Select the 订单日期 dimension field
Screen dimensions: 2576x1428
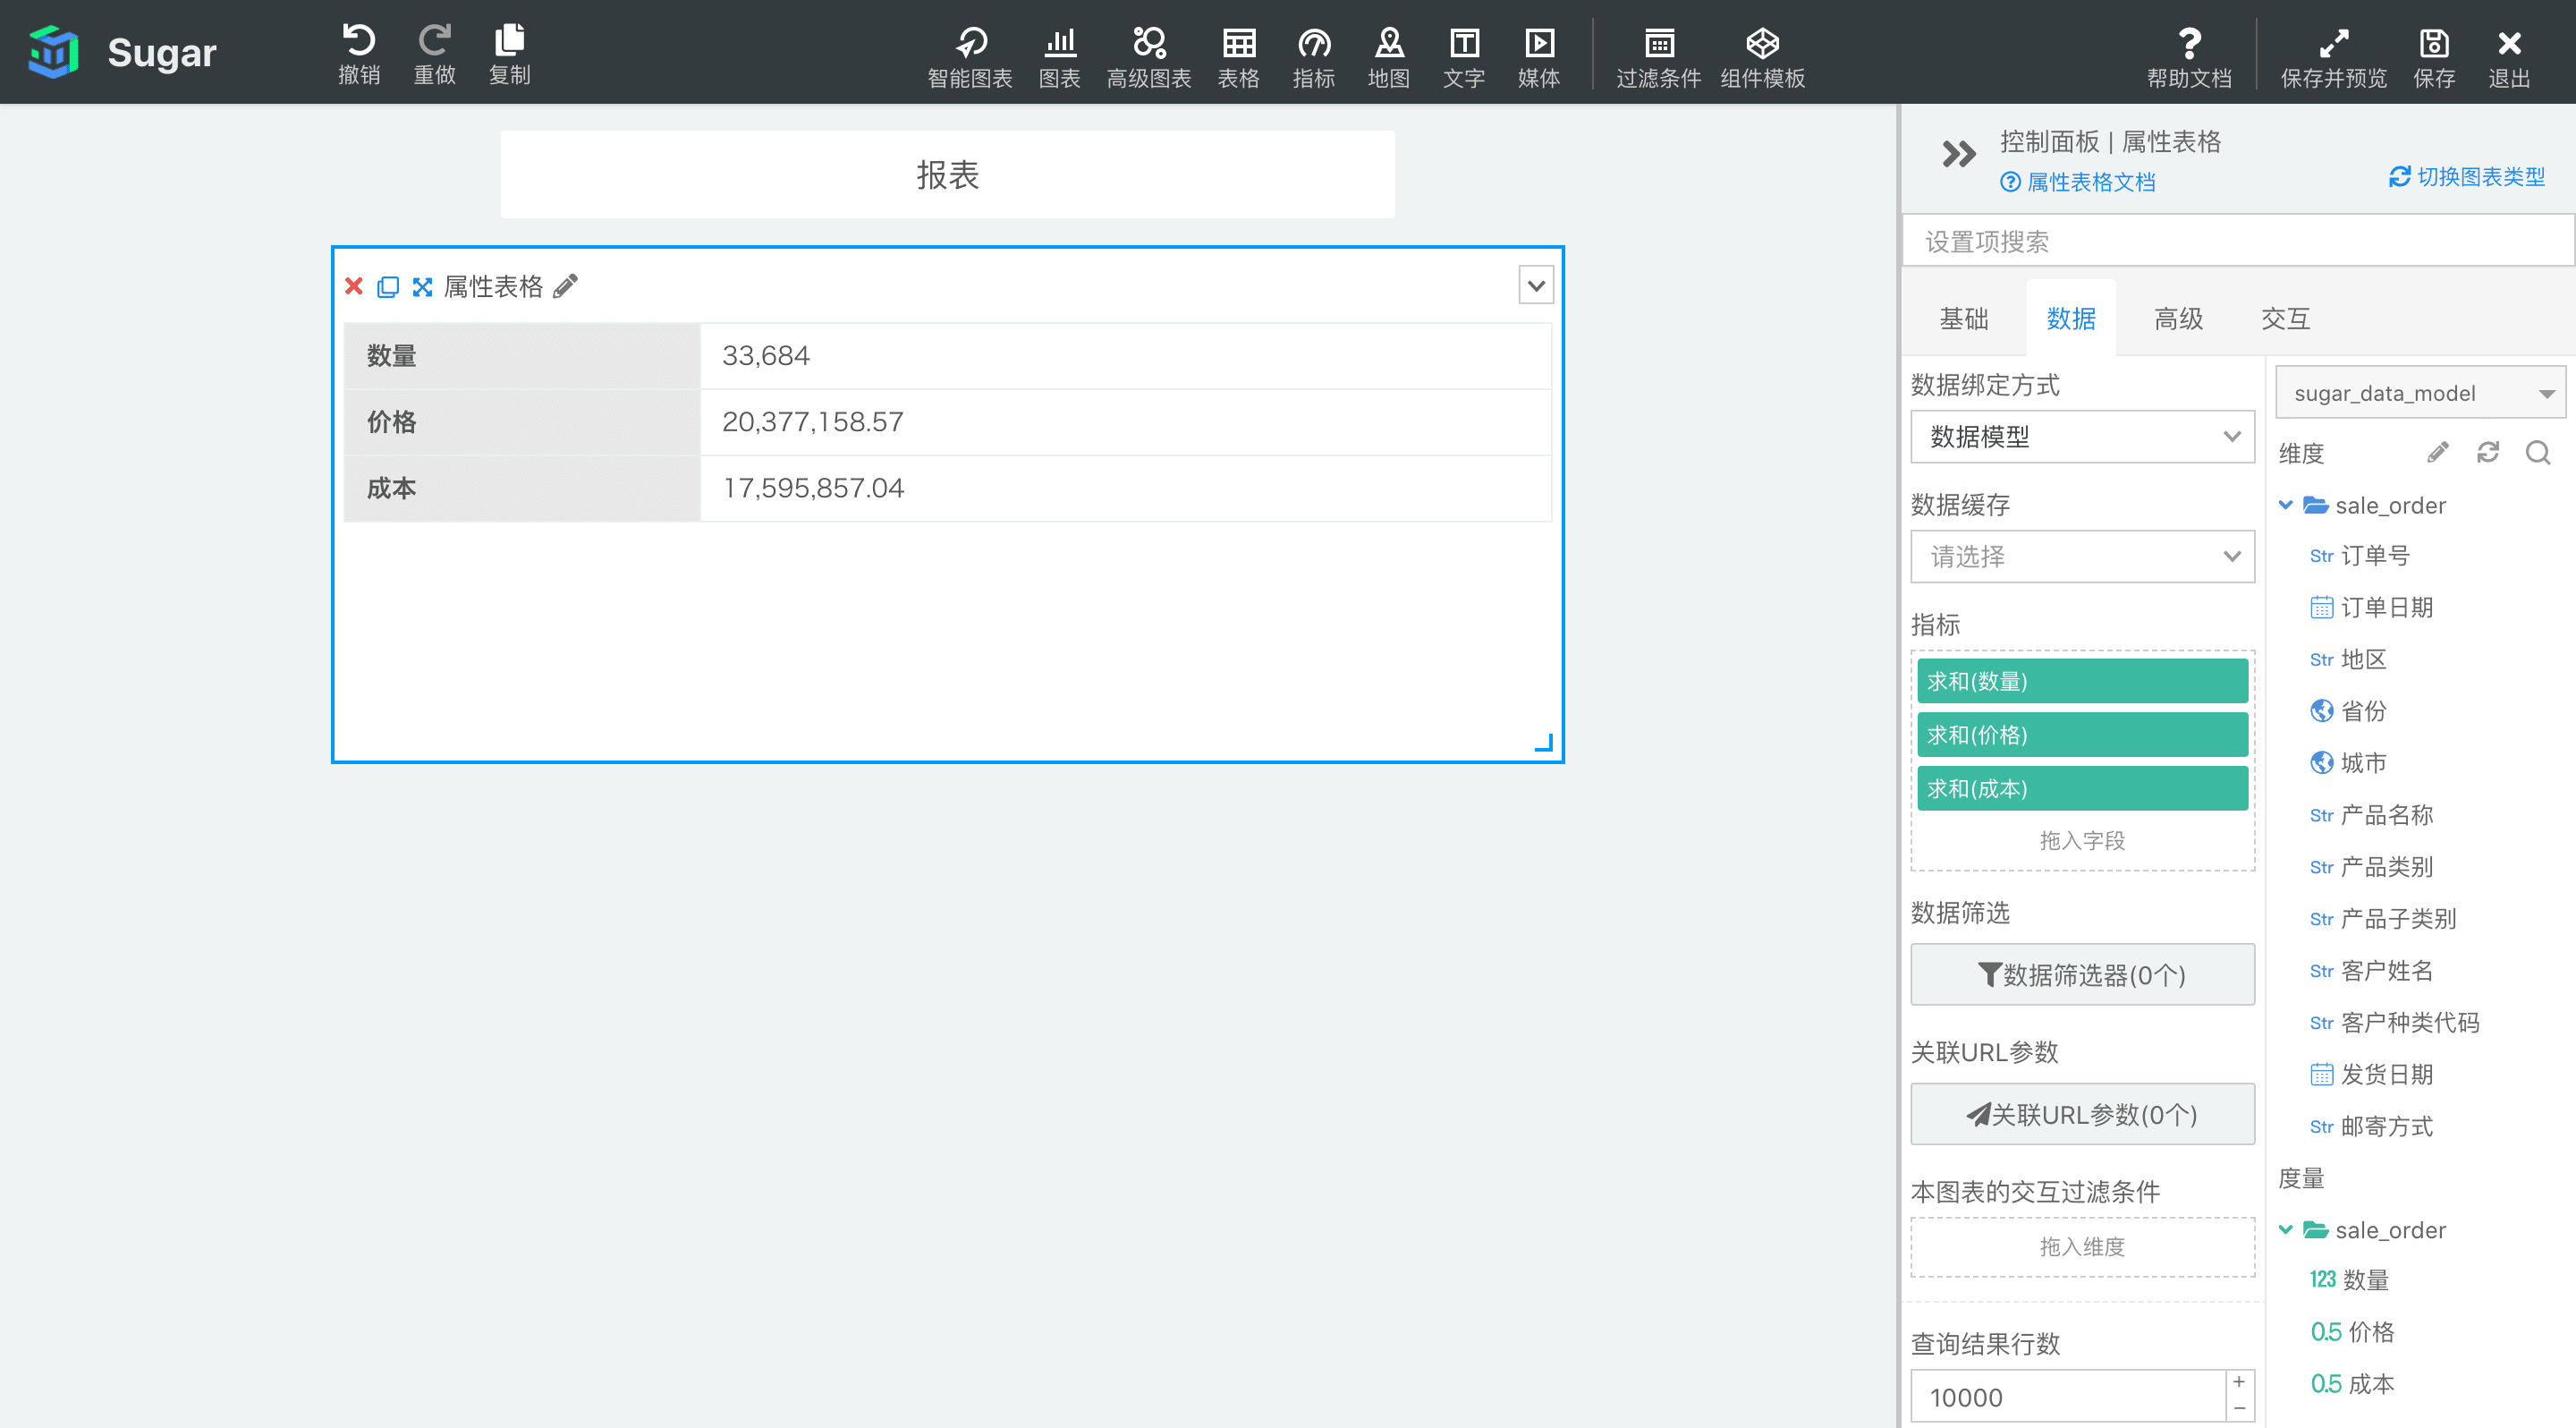2371,608
